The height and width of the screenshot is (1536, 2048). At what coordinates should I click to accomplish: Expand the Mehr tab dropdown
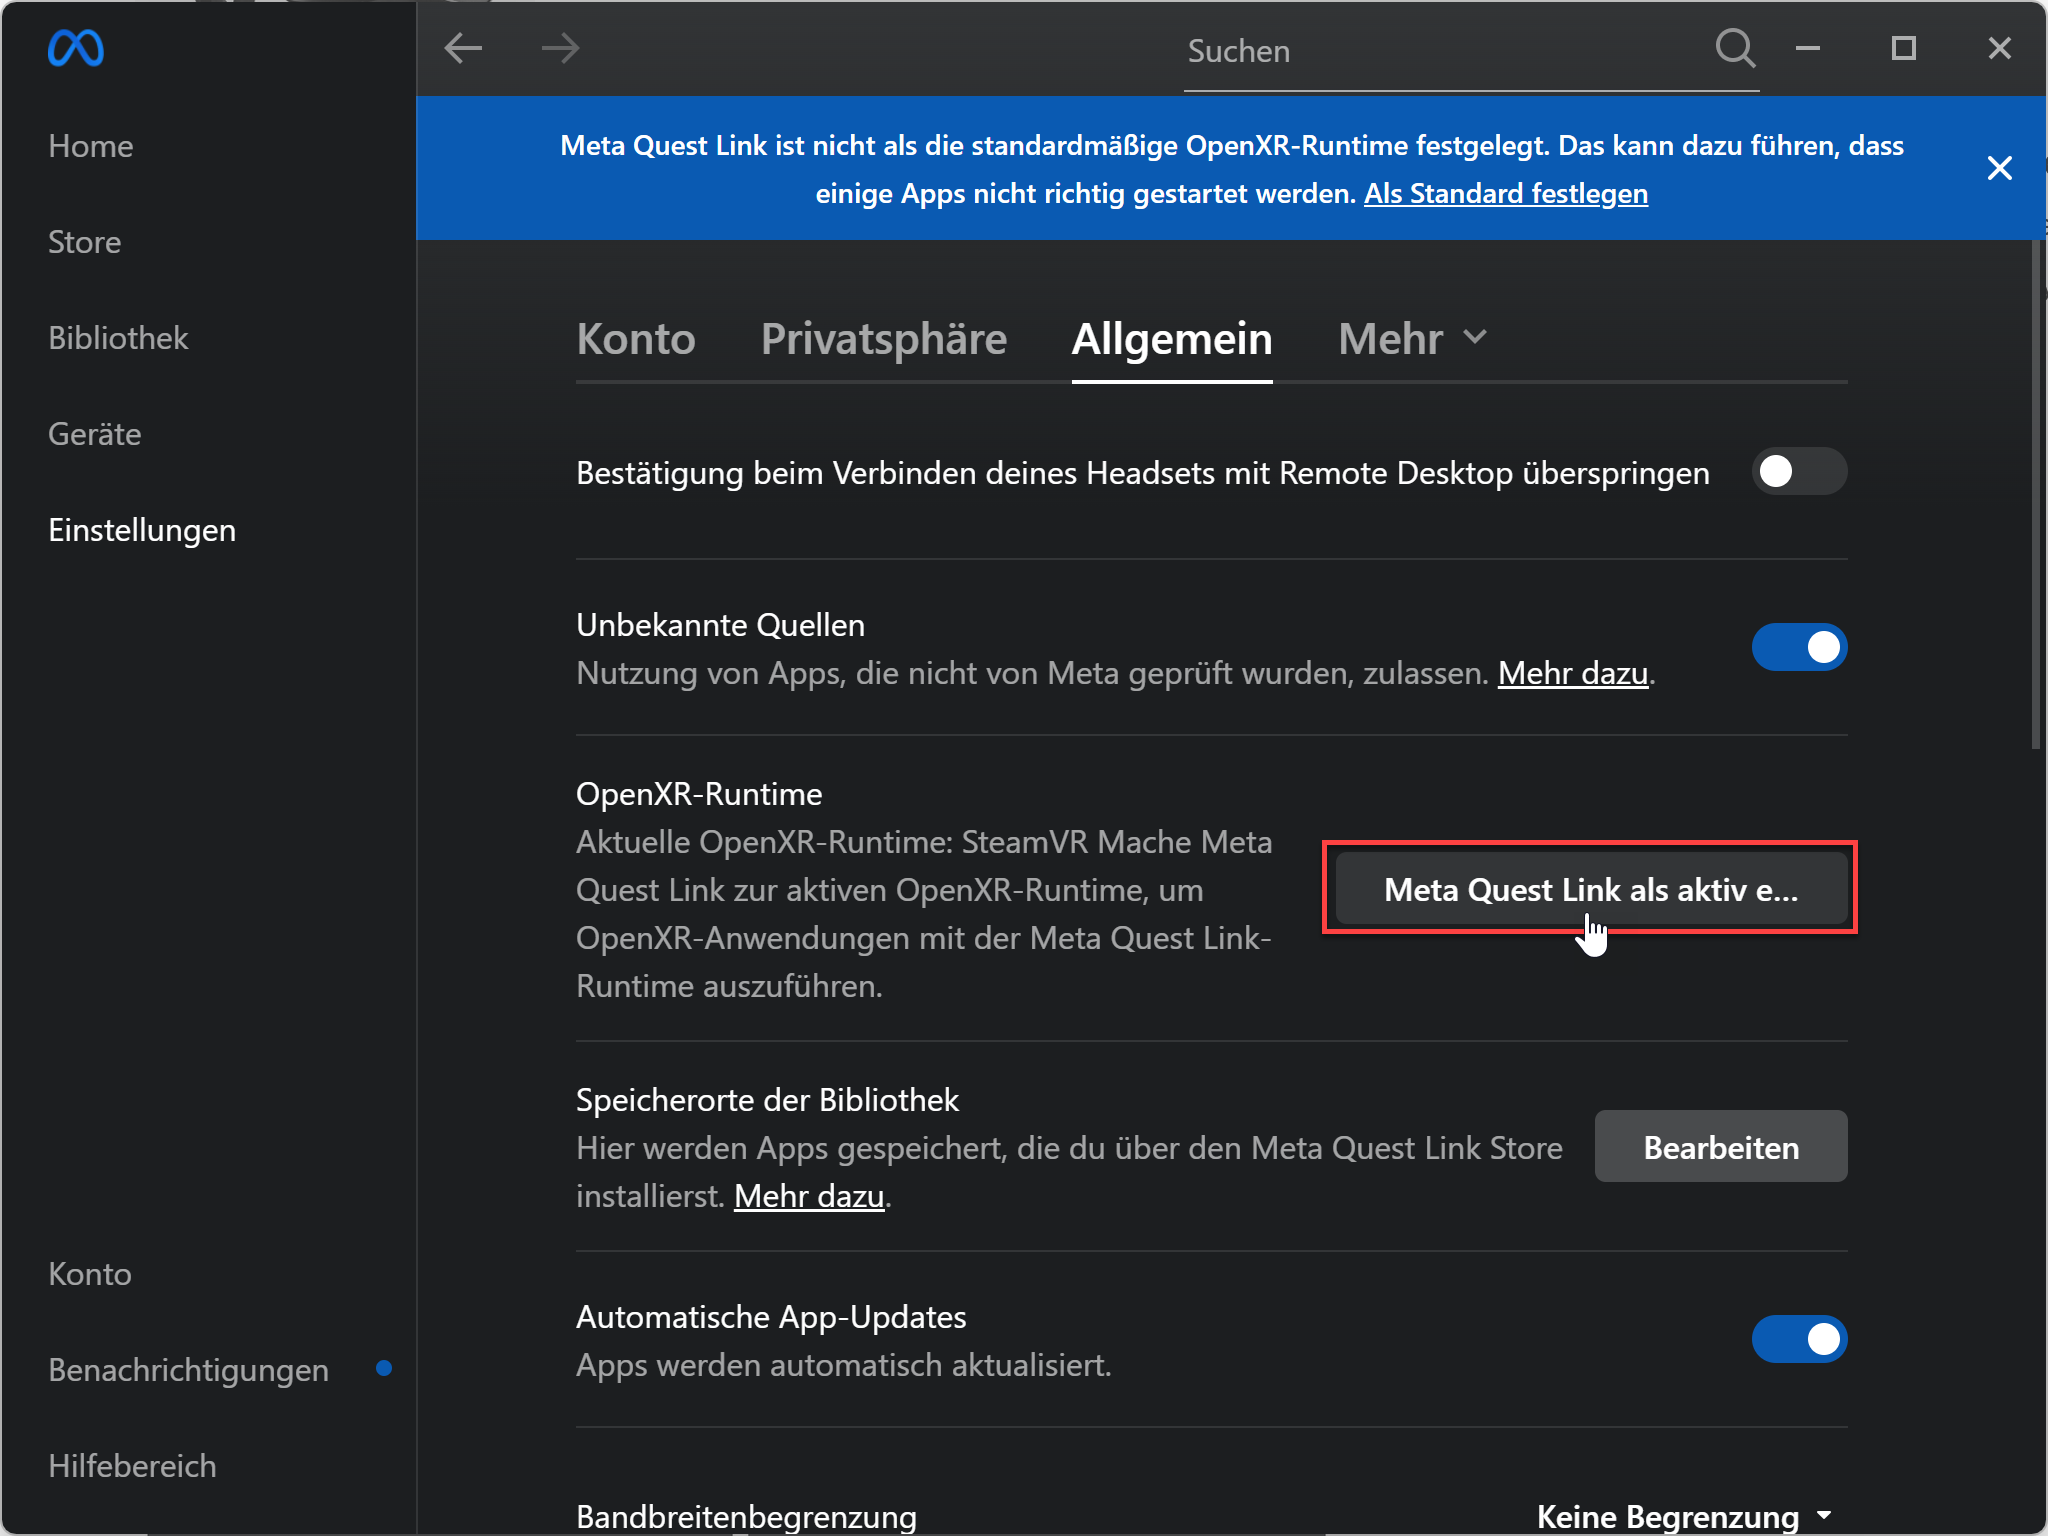click(1412, 338)
